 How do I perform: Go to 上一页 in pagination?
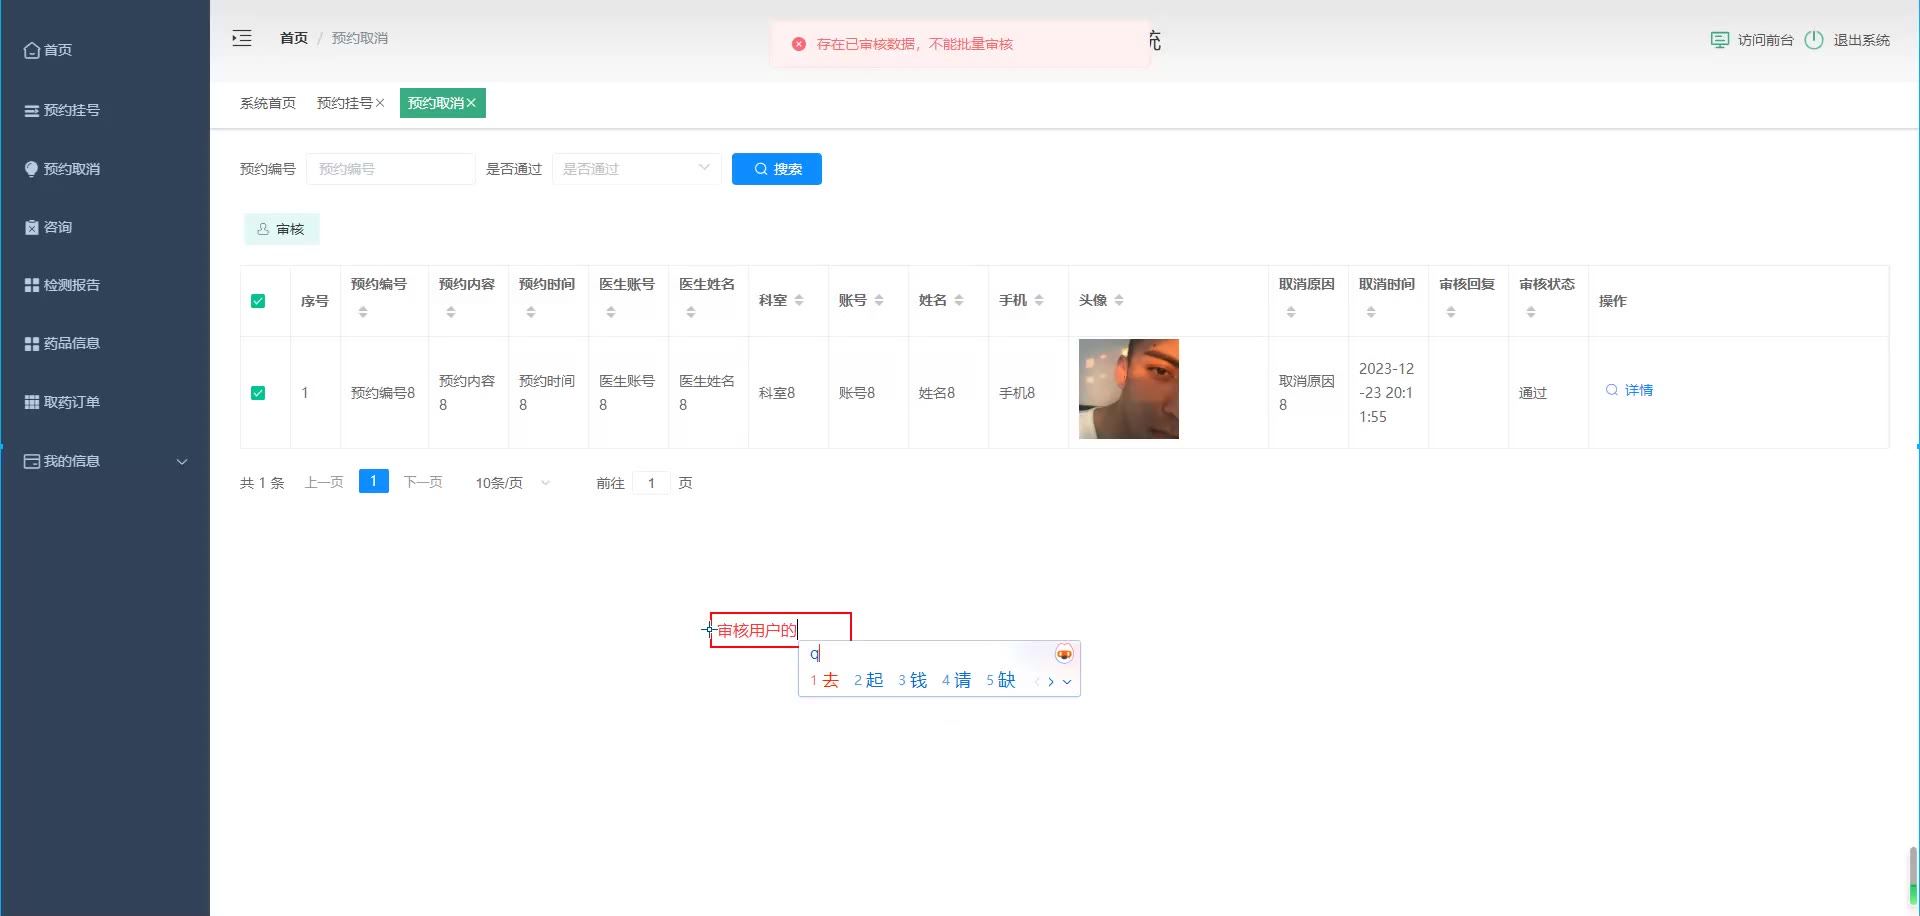click(x=324, y=482)
